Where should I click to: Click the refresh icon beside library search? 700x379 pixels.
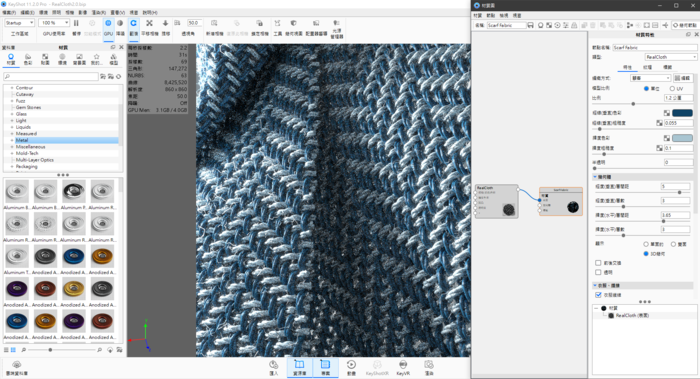tap(119, 77)
